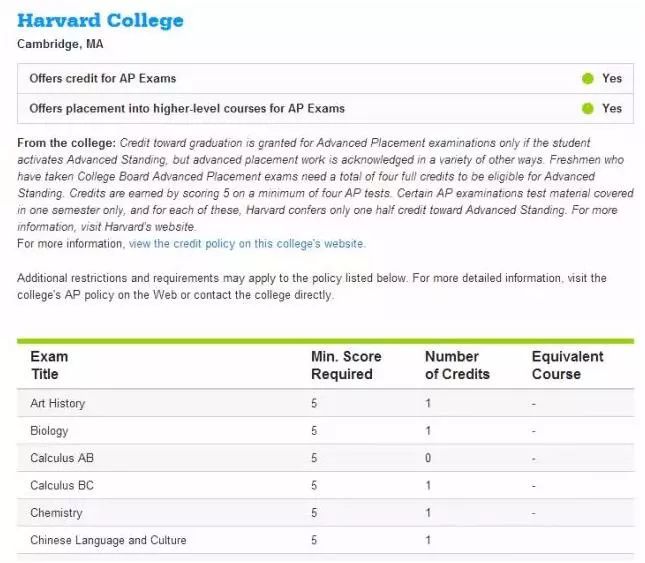Click the green dot beside AP credit Yes

(588, 78)
